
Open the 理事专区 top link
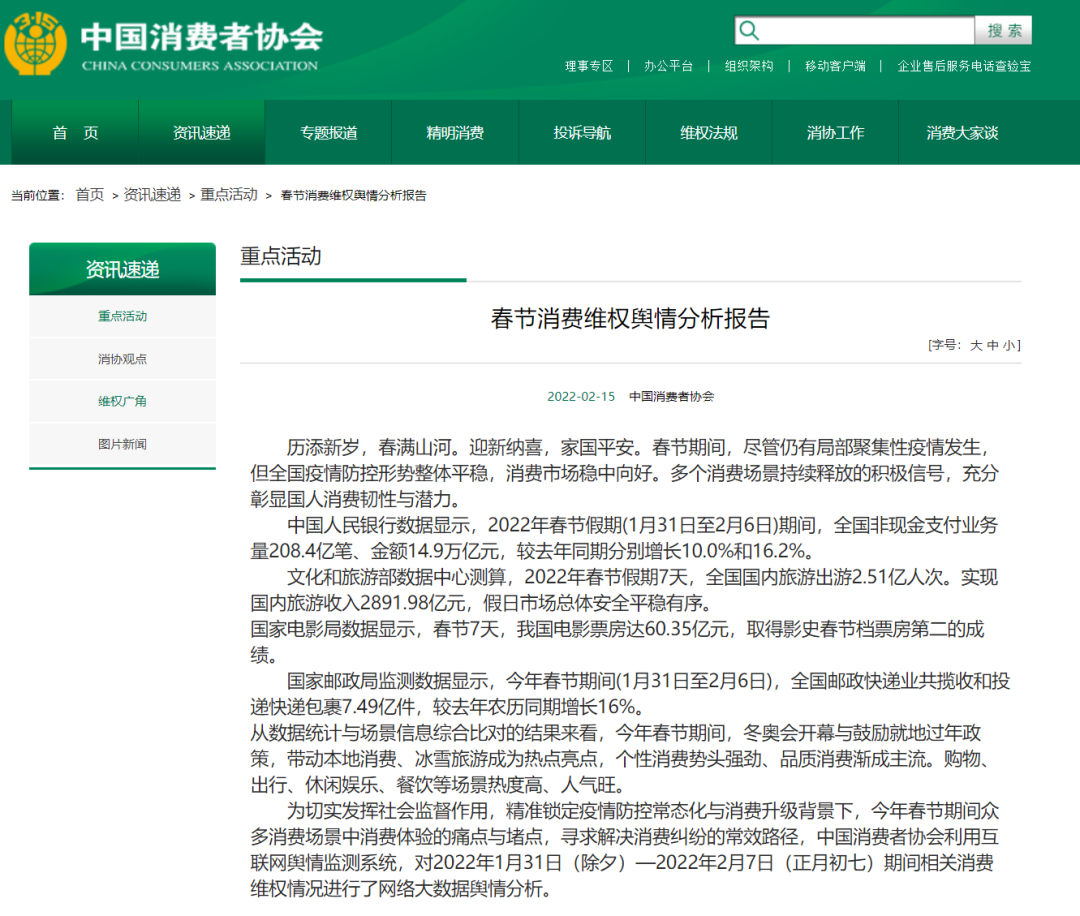[x=589, y=66]
